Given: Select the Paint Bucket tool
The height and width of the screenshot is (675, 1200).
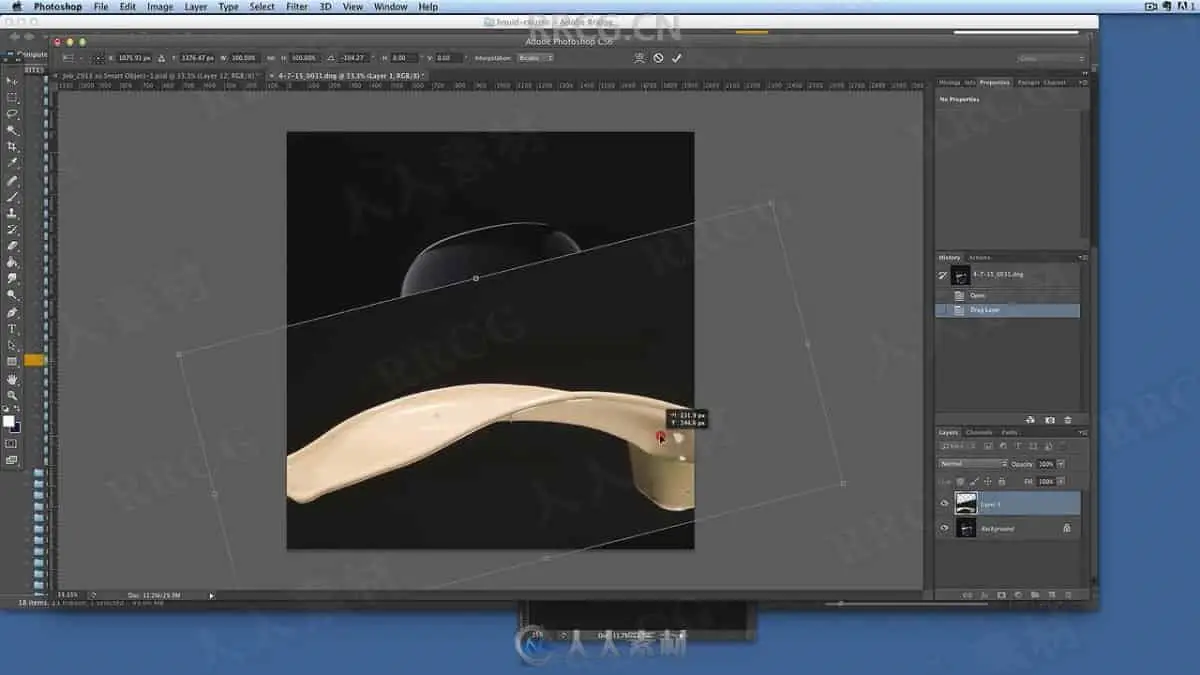Looking at the screenshot, I should (x=12, y=262).
